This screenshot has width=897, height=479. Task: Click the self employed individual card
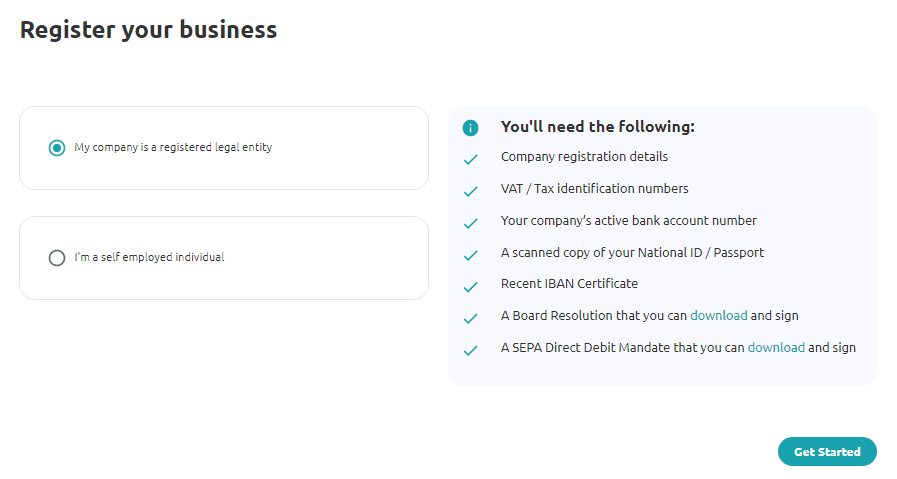pos(224,258)
